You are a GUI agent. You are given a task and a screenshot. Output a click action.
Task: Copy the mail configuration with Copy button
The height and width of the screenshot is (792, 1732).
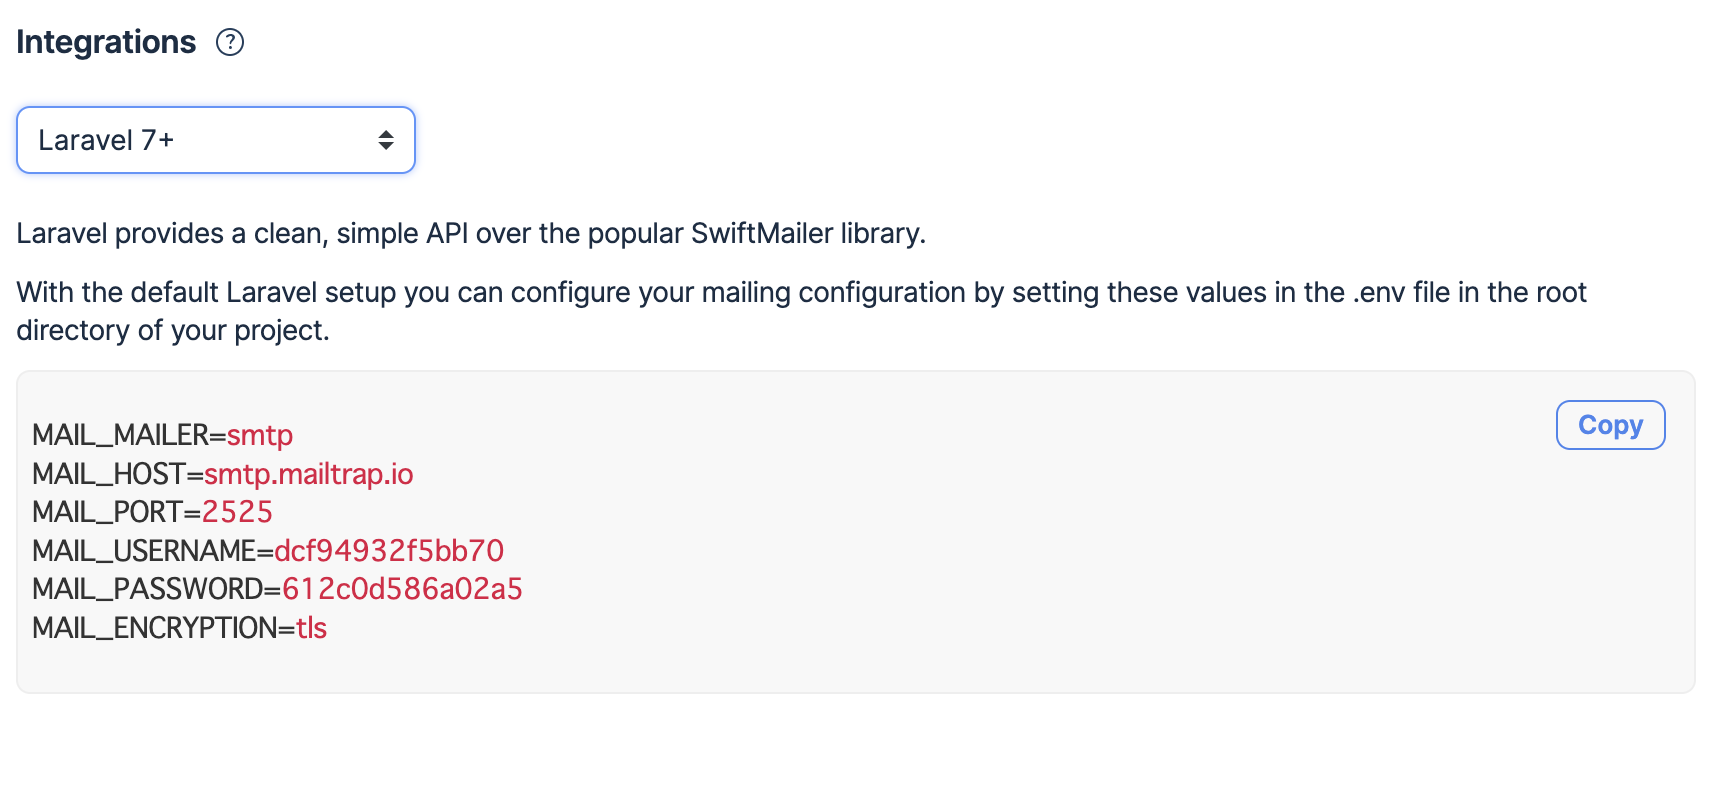pyautogui.click(x=1610, y=425)
